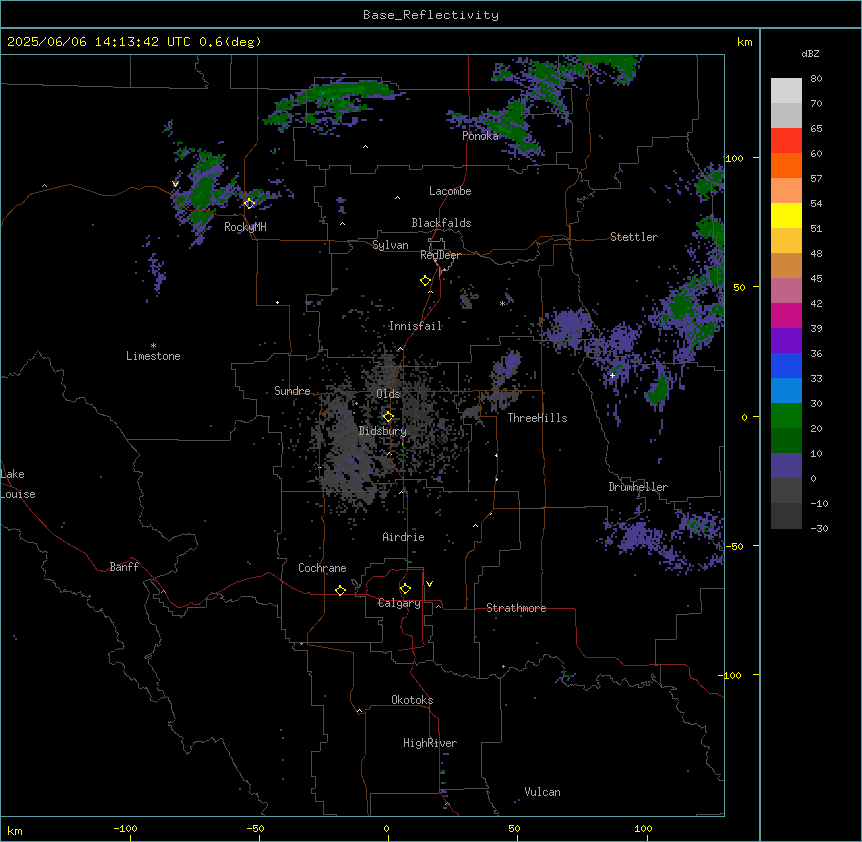The height and width of the screenshot is (842, 862).
Task: Click the Sundre town label
Action: (292, 391)
